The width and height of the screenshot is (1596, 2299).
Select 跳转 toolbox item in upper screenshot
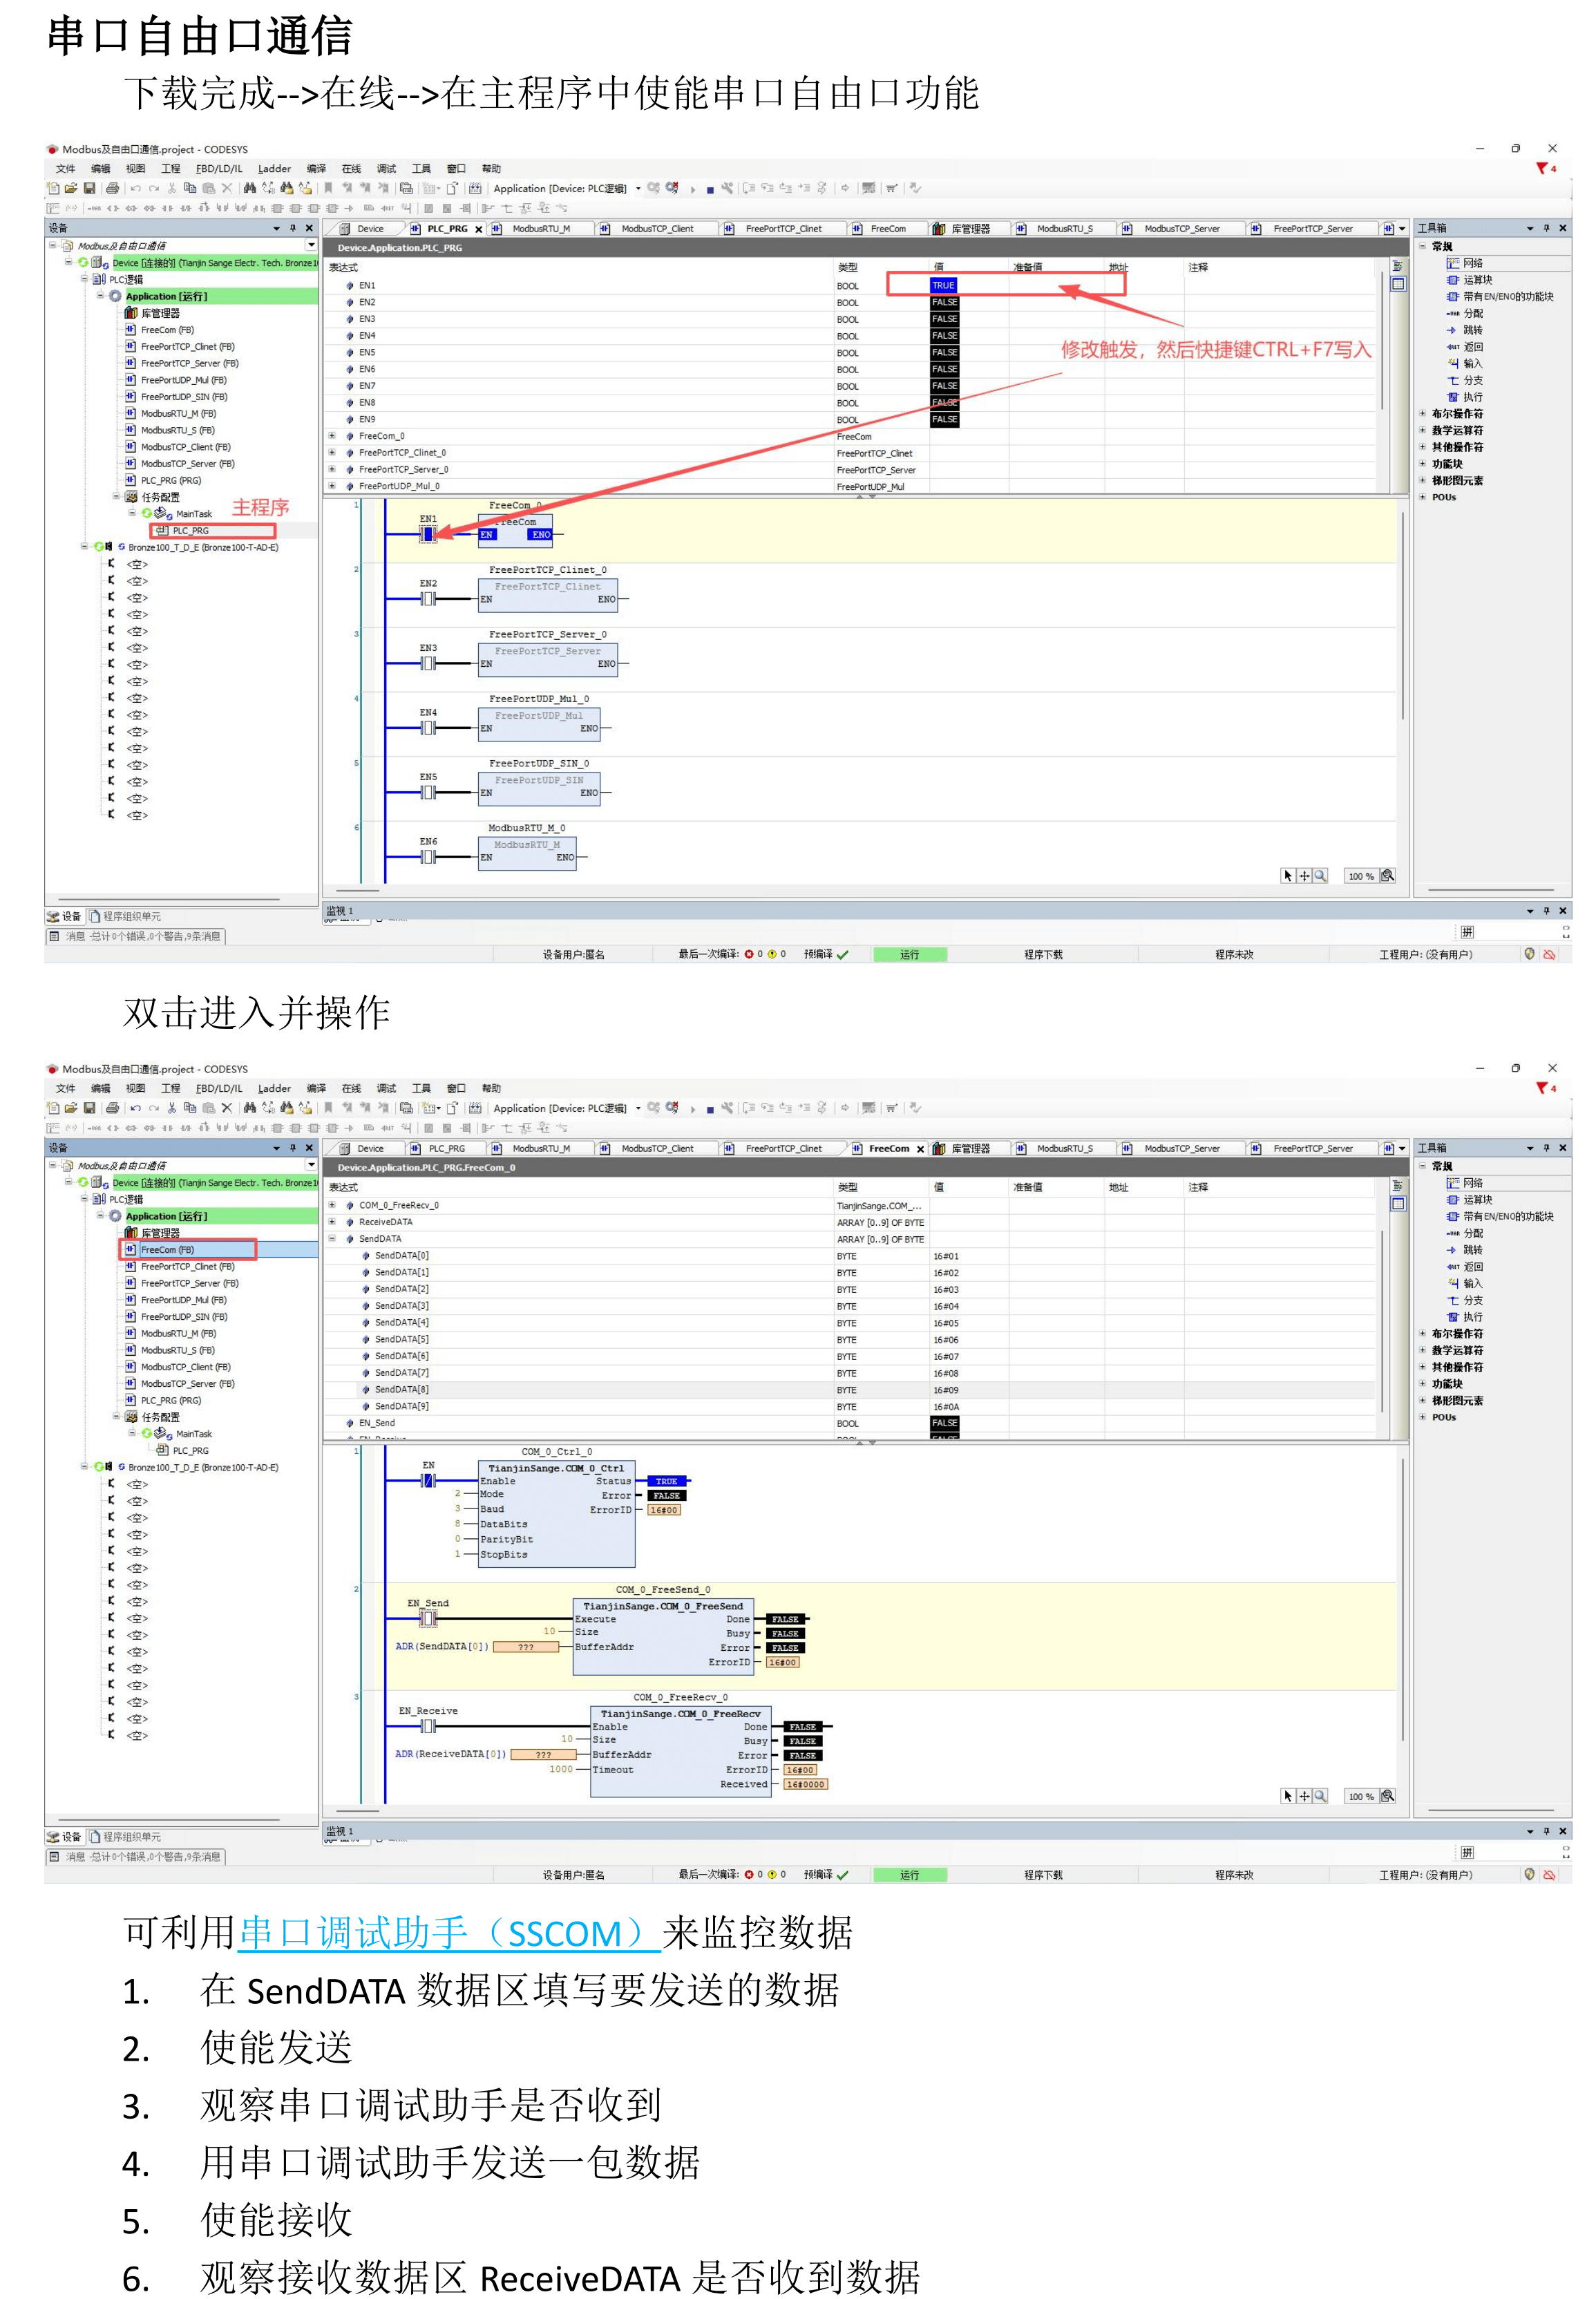click(x=1465, y=330)
